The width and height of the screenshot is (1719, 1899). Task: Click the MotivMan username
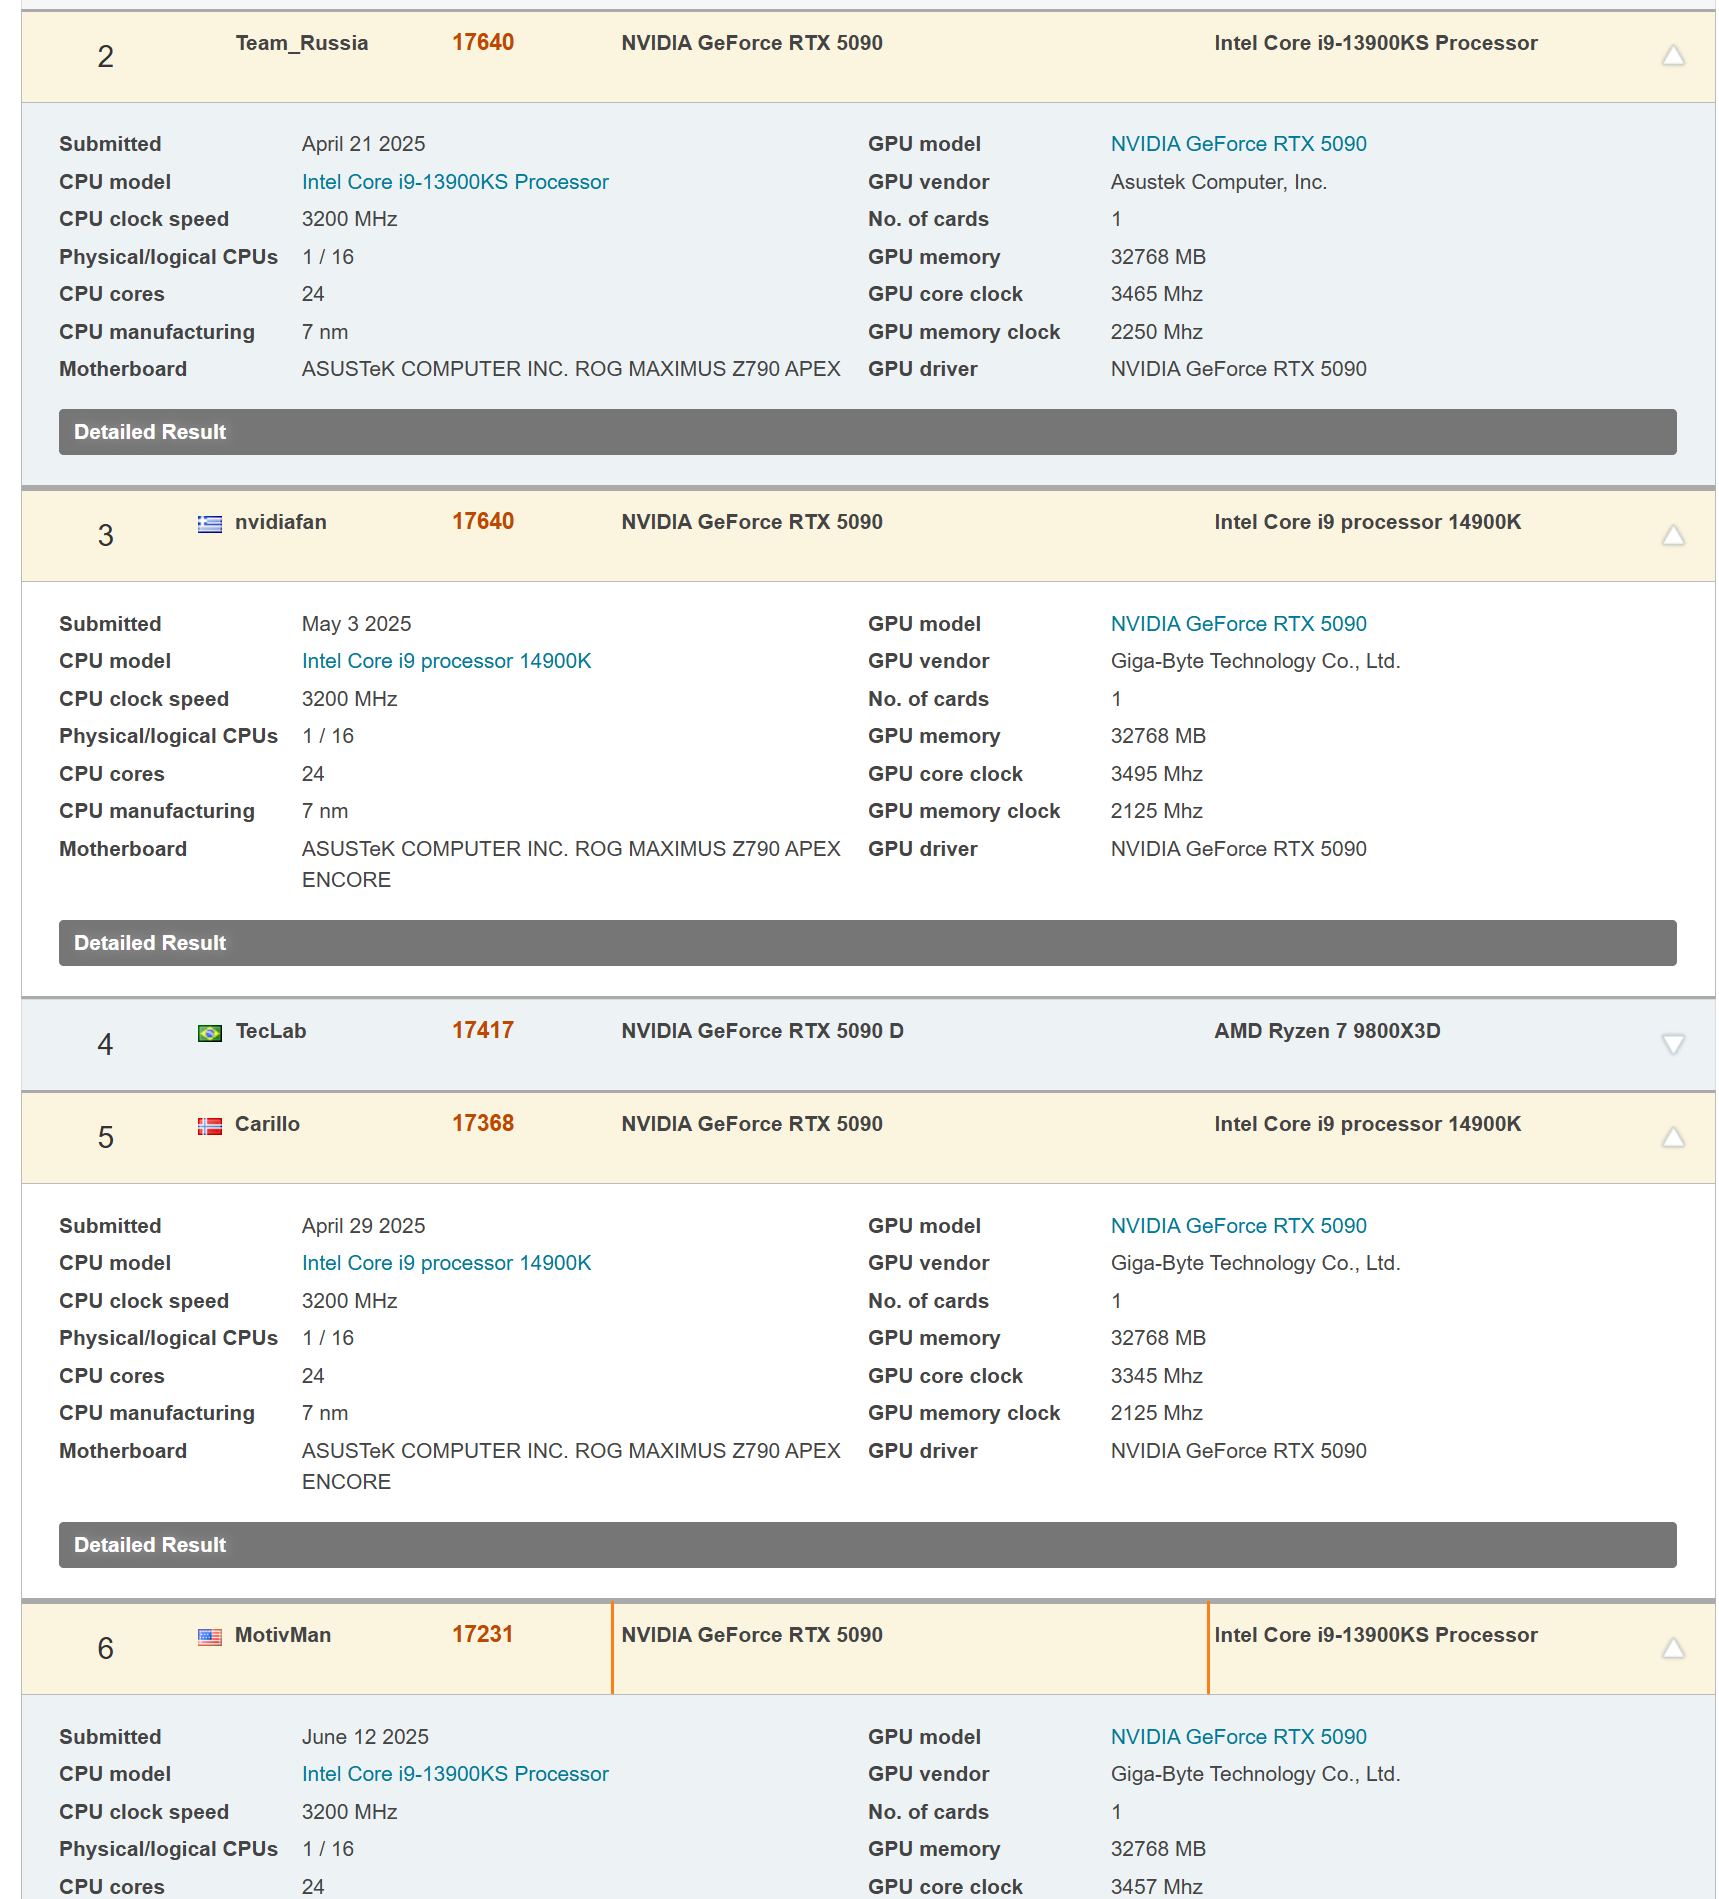click(283, 1635)
